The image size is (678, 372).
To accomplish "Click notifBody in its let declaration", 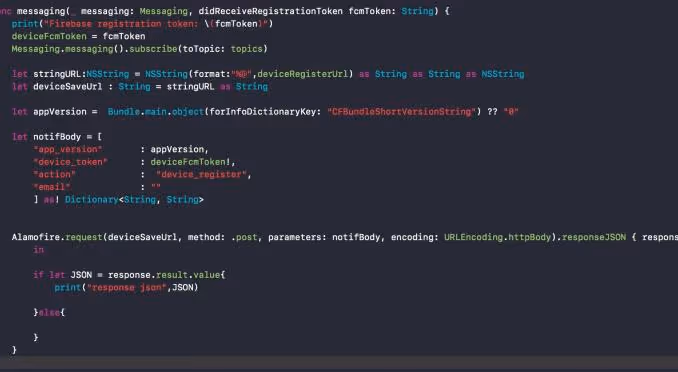I will 57,137.
